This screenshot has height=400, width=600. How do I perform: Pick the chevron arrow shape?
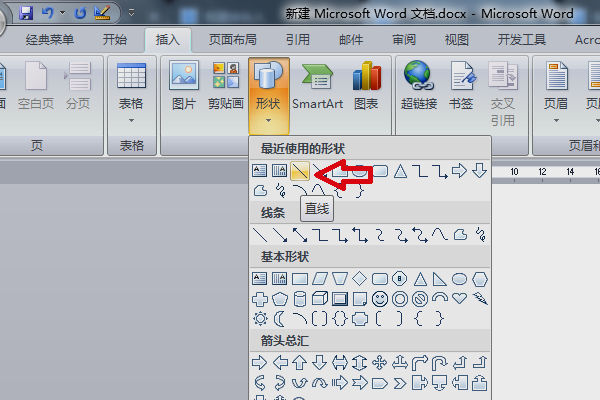[x=400, y=383]
